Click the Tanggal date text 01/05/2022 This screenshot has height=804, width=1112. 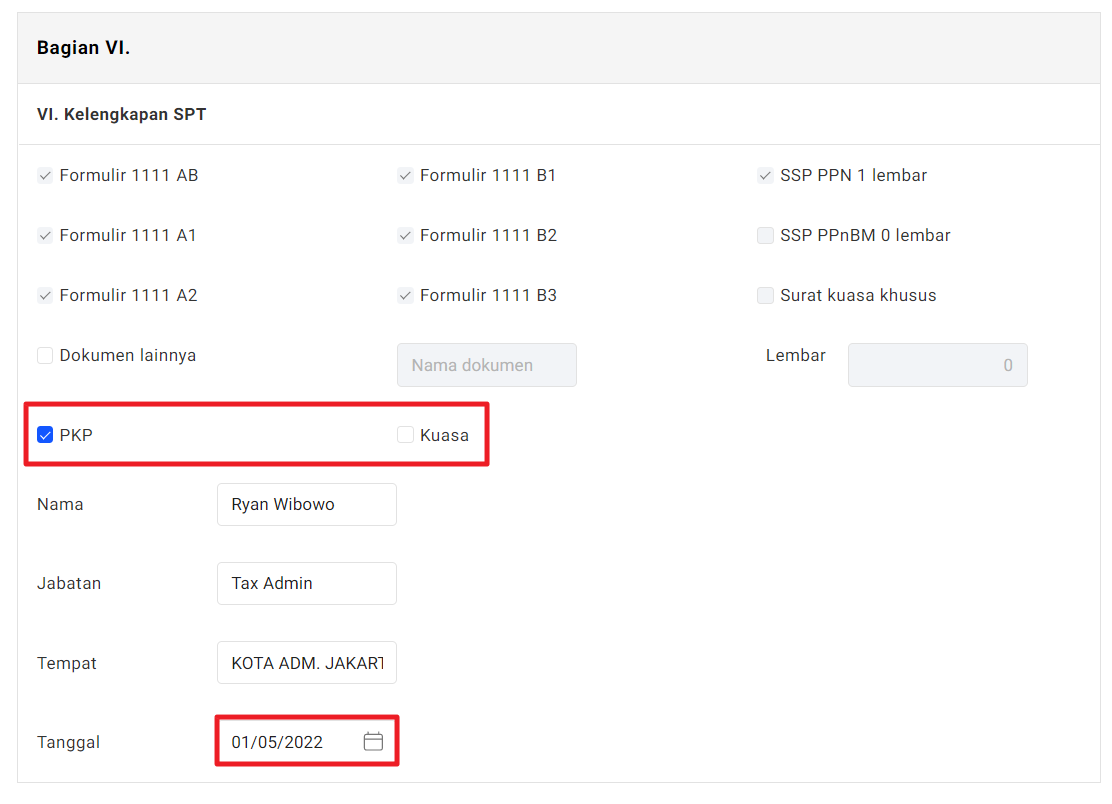point(278,742)
